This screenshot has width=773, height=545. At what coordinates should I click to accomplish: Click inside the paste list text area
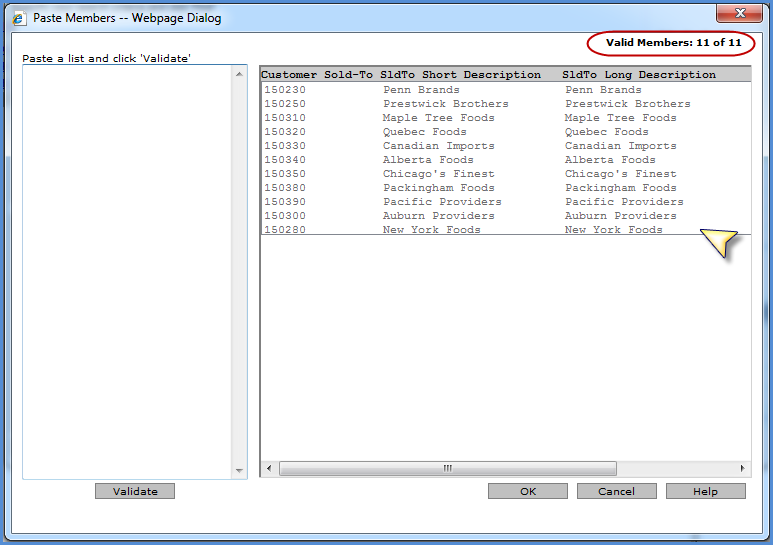pos(127,272)
